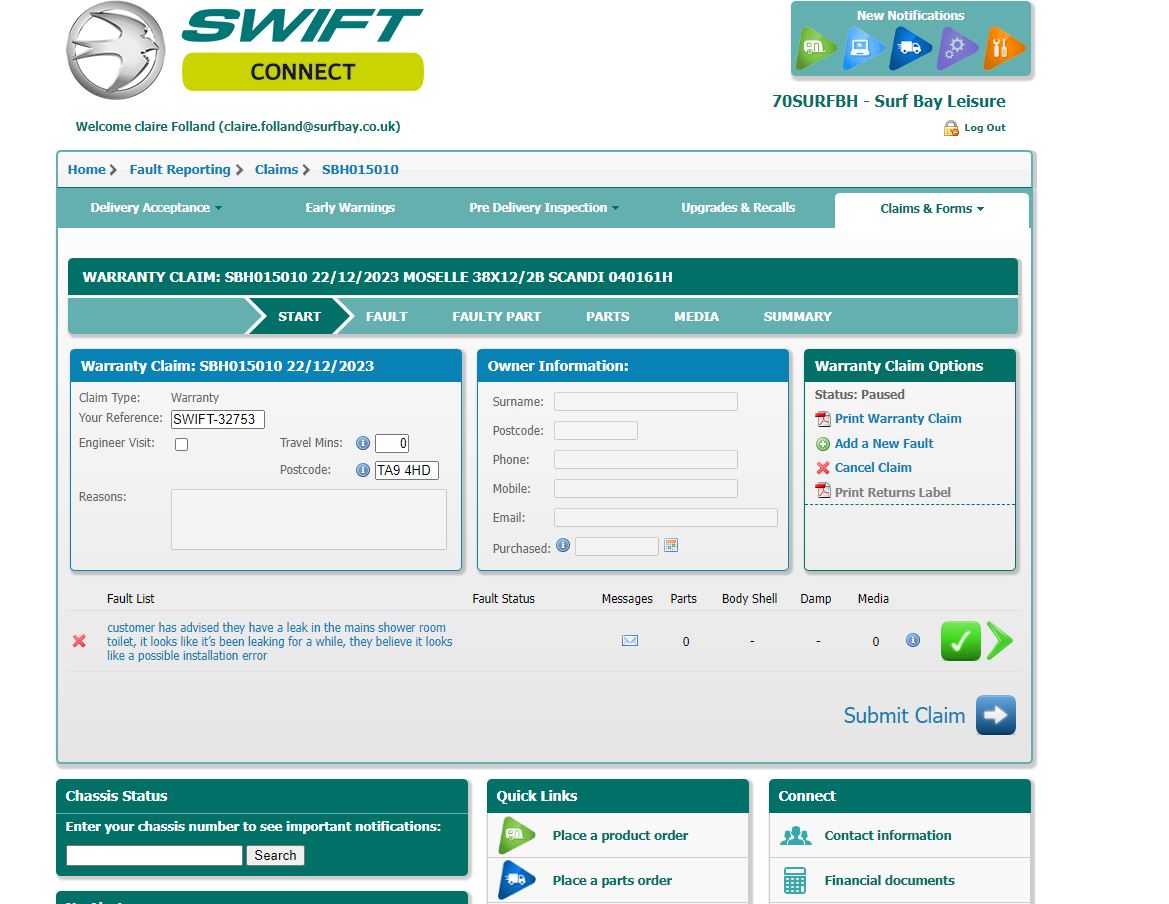Open the Early Warnings menu item
Image resolution: width=1169 pixels, height=904 pixels.
(x=350, y=208)
